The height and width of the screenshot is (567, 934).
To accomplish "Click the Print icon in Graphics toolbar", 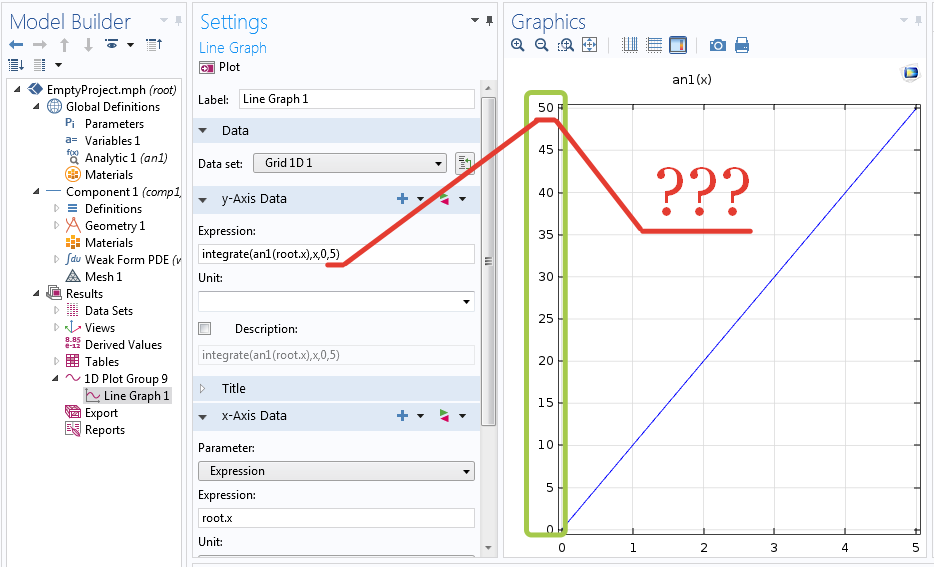I will 742,45.
